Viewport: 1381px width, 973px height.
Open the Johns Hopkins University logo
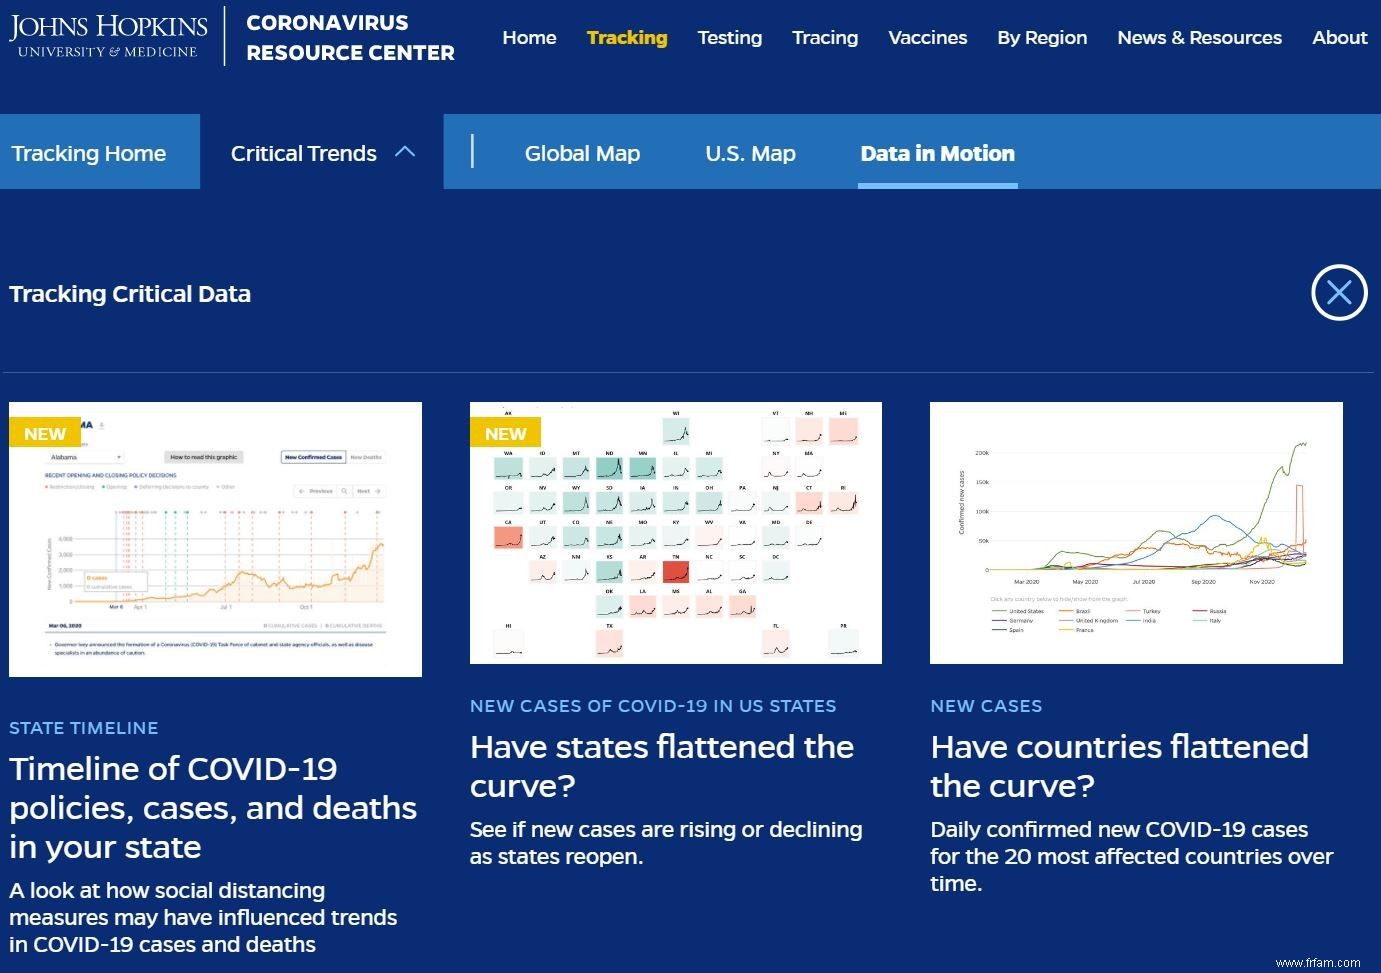click(109, 36)
